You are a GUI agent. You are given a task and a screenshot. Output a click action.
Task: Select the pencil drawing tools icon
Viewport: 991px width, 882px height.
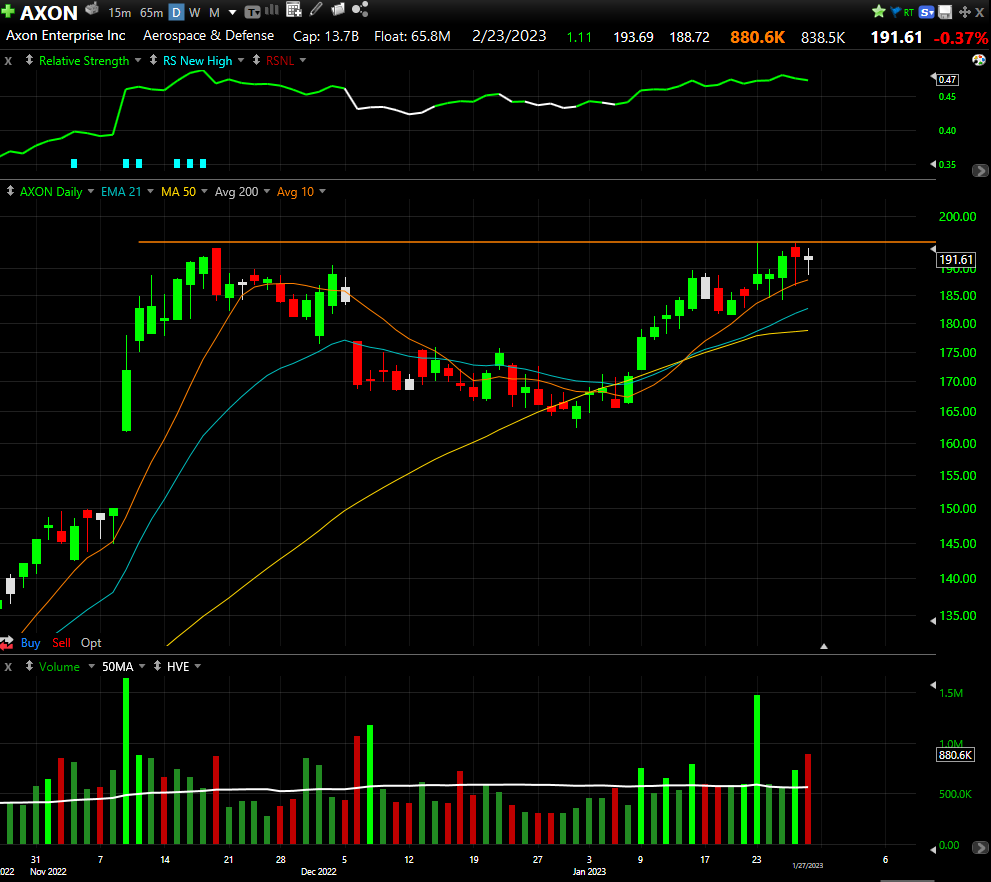pyautogui.click(x=316, y=9)
